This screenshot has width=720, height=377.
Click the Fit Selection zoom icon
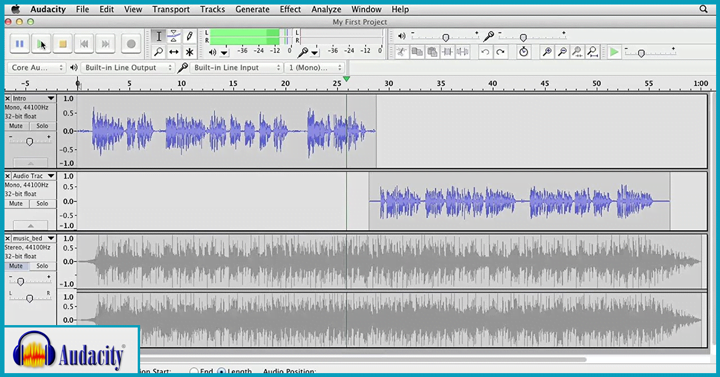[577, 52]
